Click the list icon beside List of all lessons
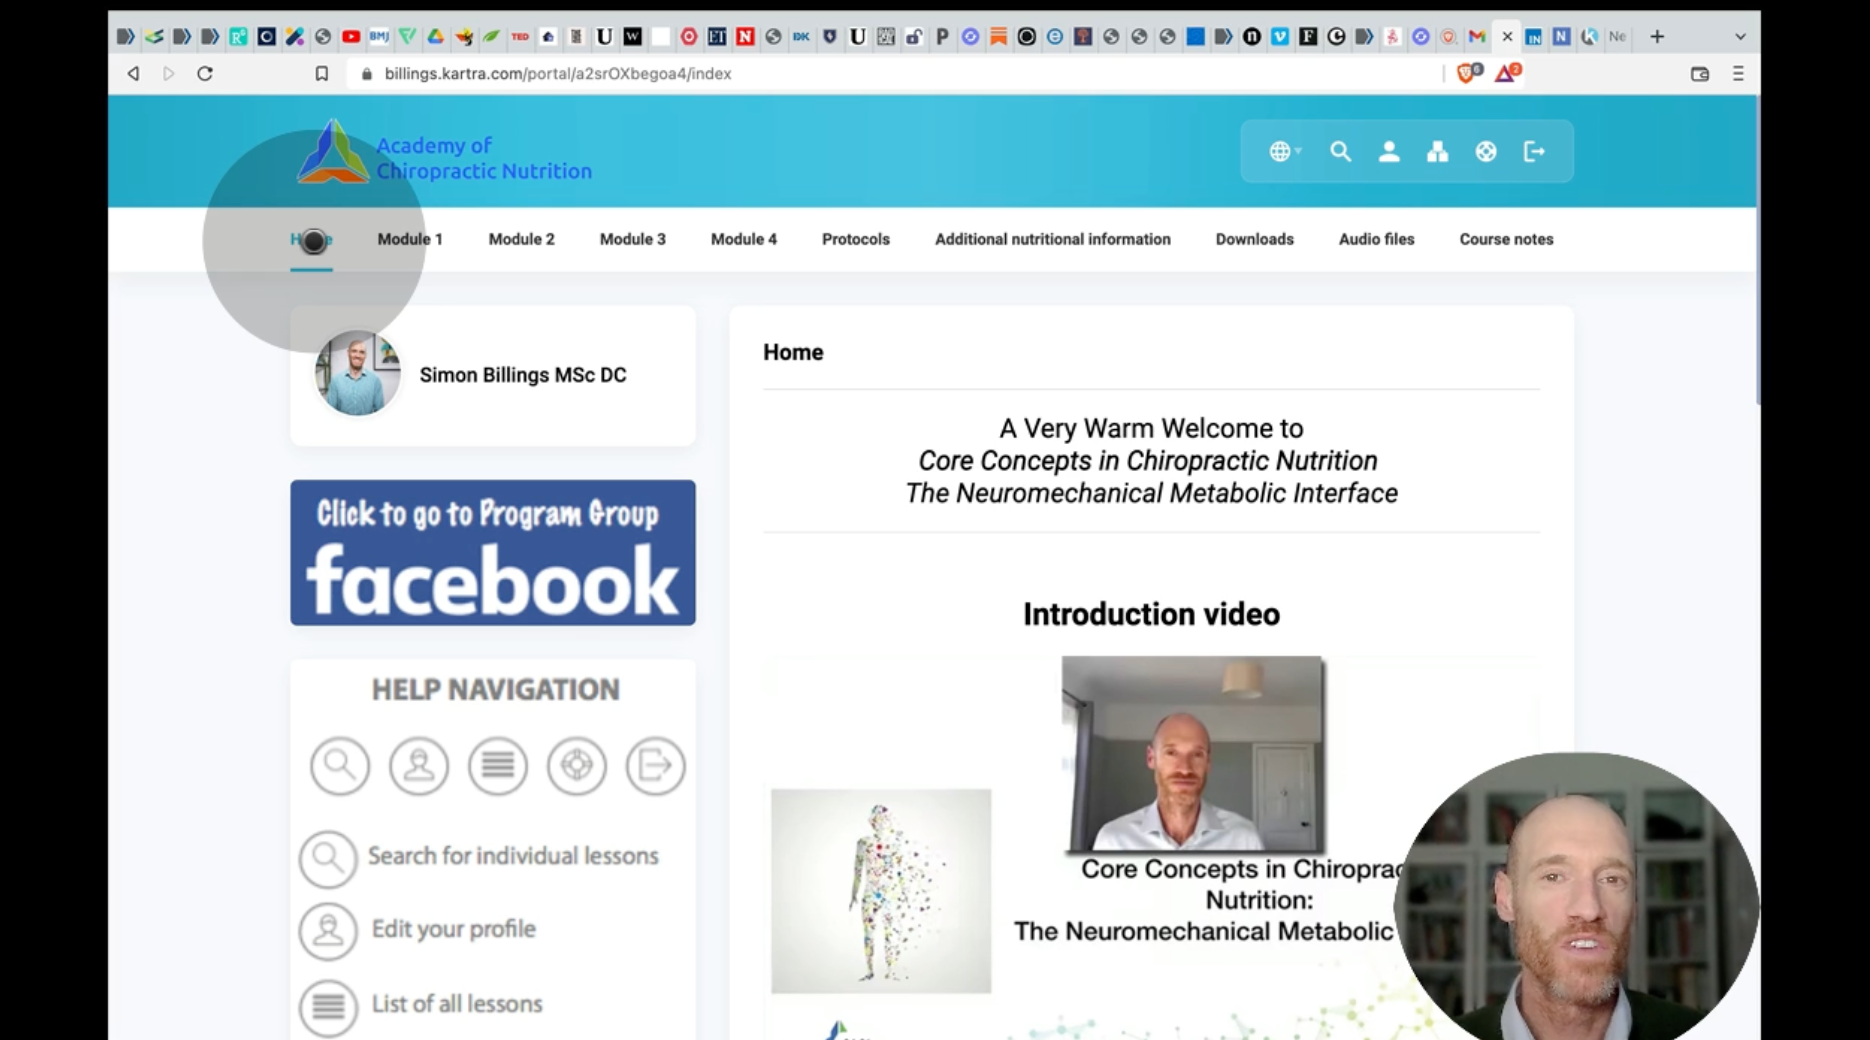Viewport: 1870px width, 1040px height. (328, 1007)
